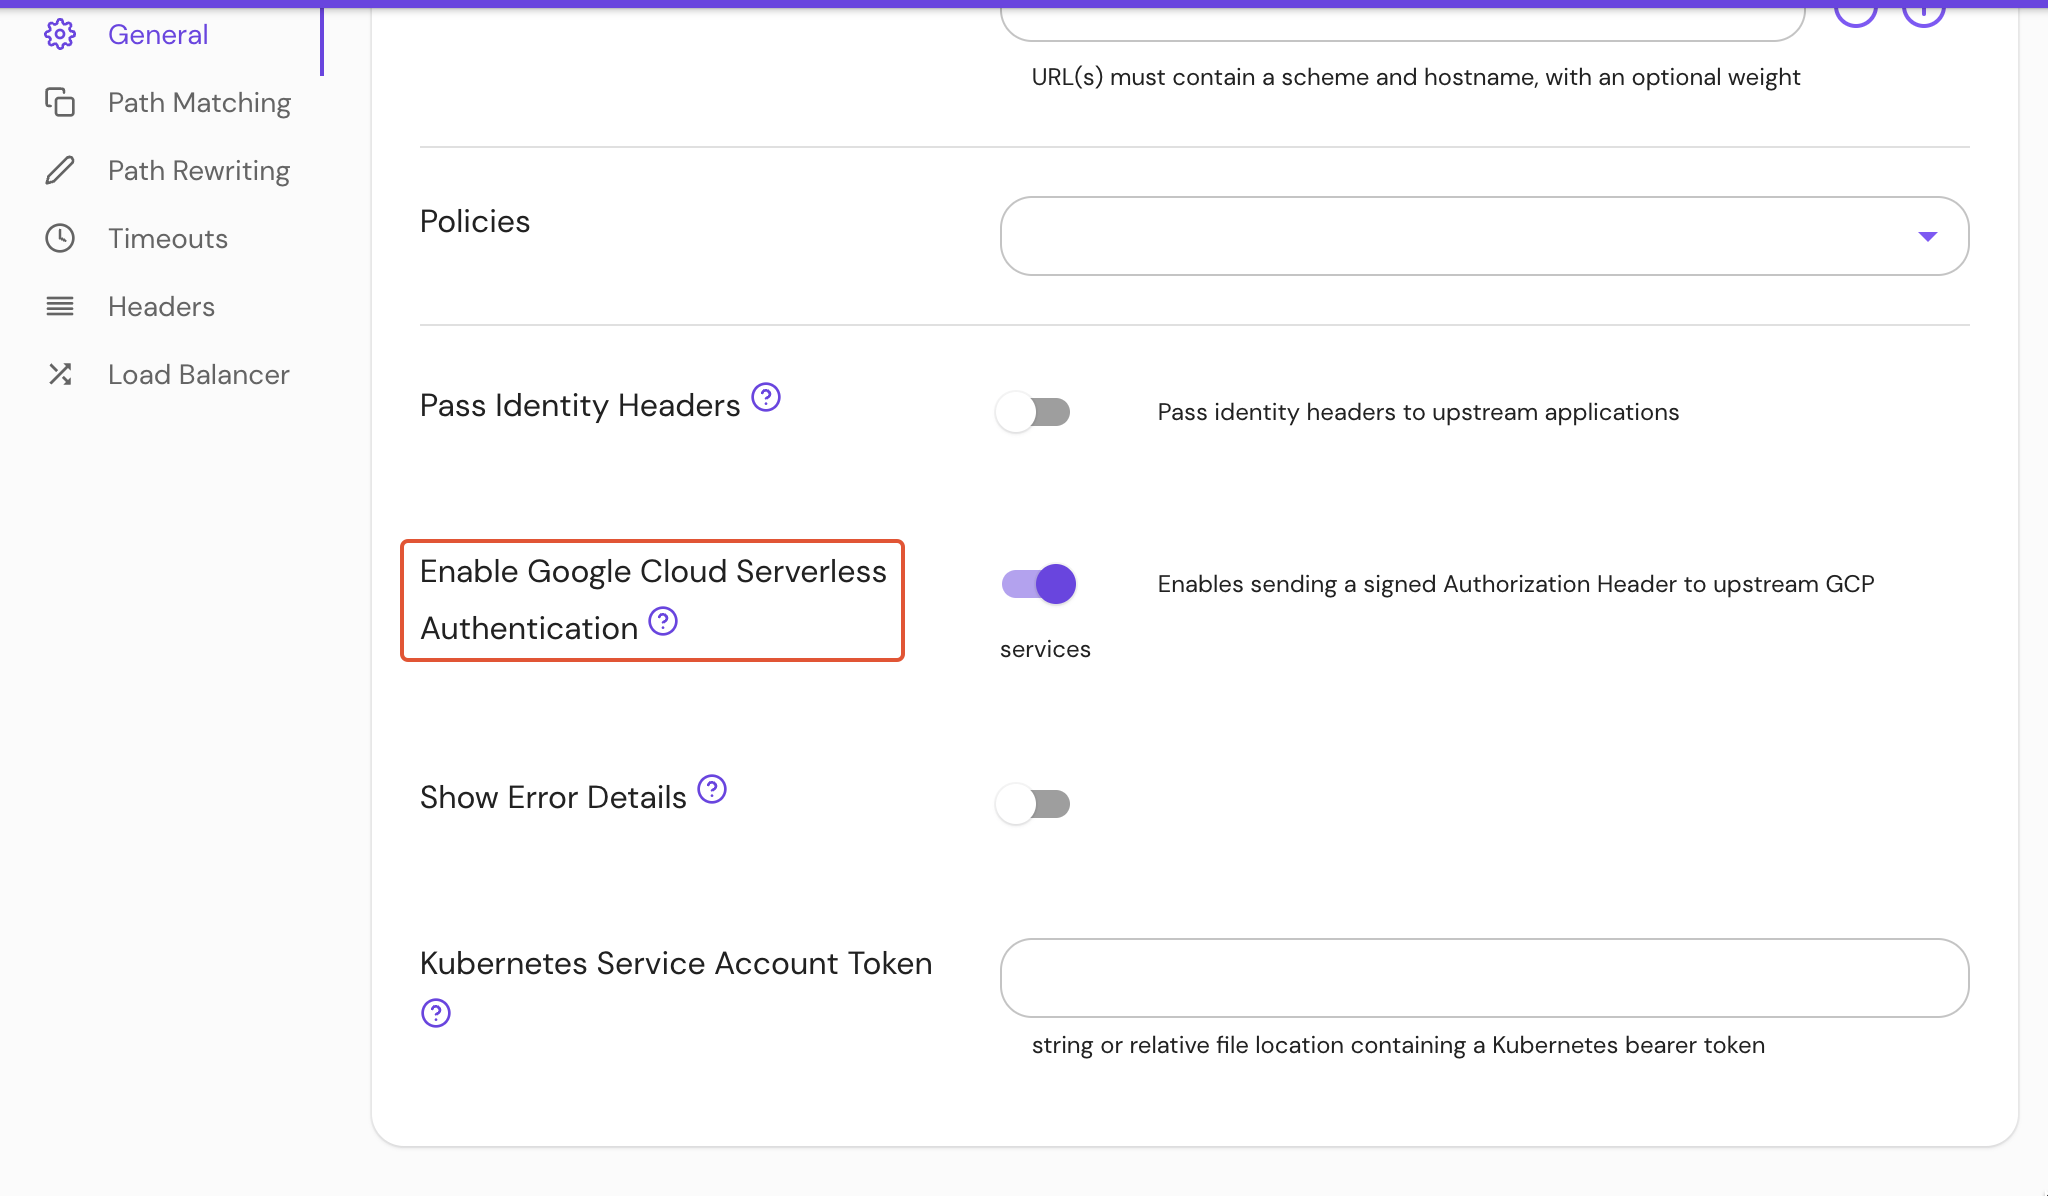2048x1196 pixels.
Task: Open help for Google Cloud Serverless Authentication
Action: tap(663, 622)
